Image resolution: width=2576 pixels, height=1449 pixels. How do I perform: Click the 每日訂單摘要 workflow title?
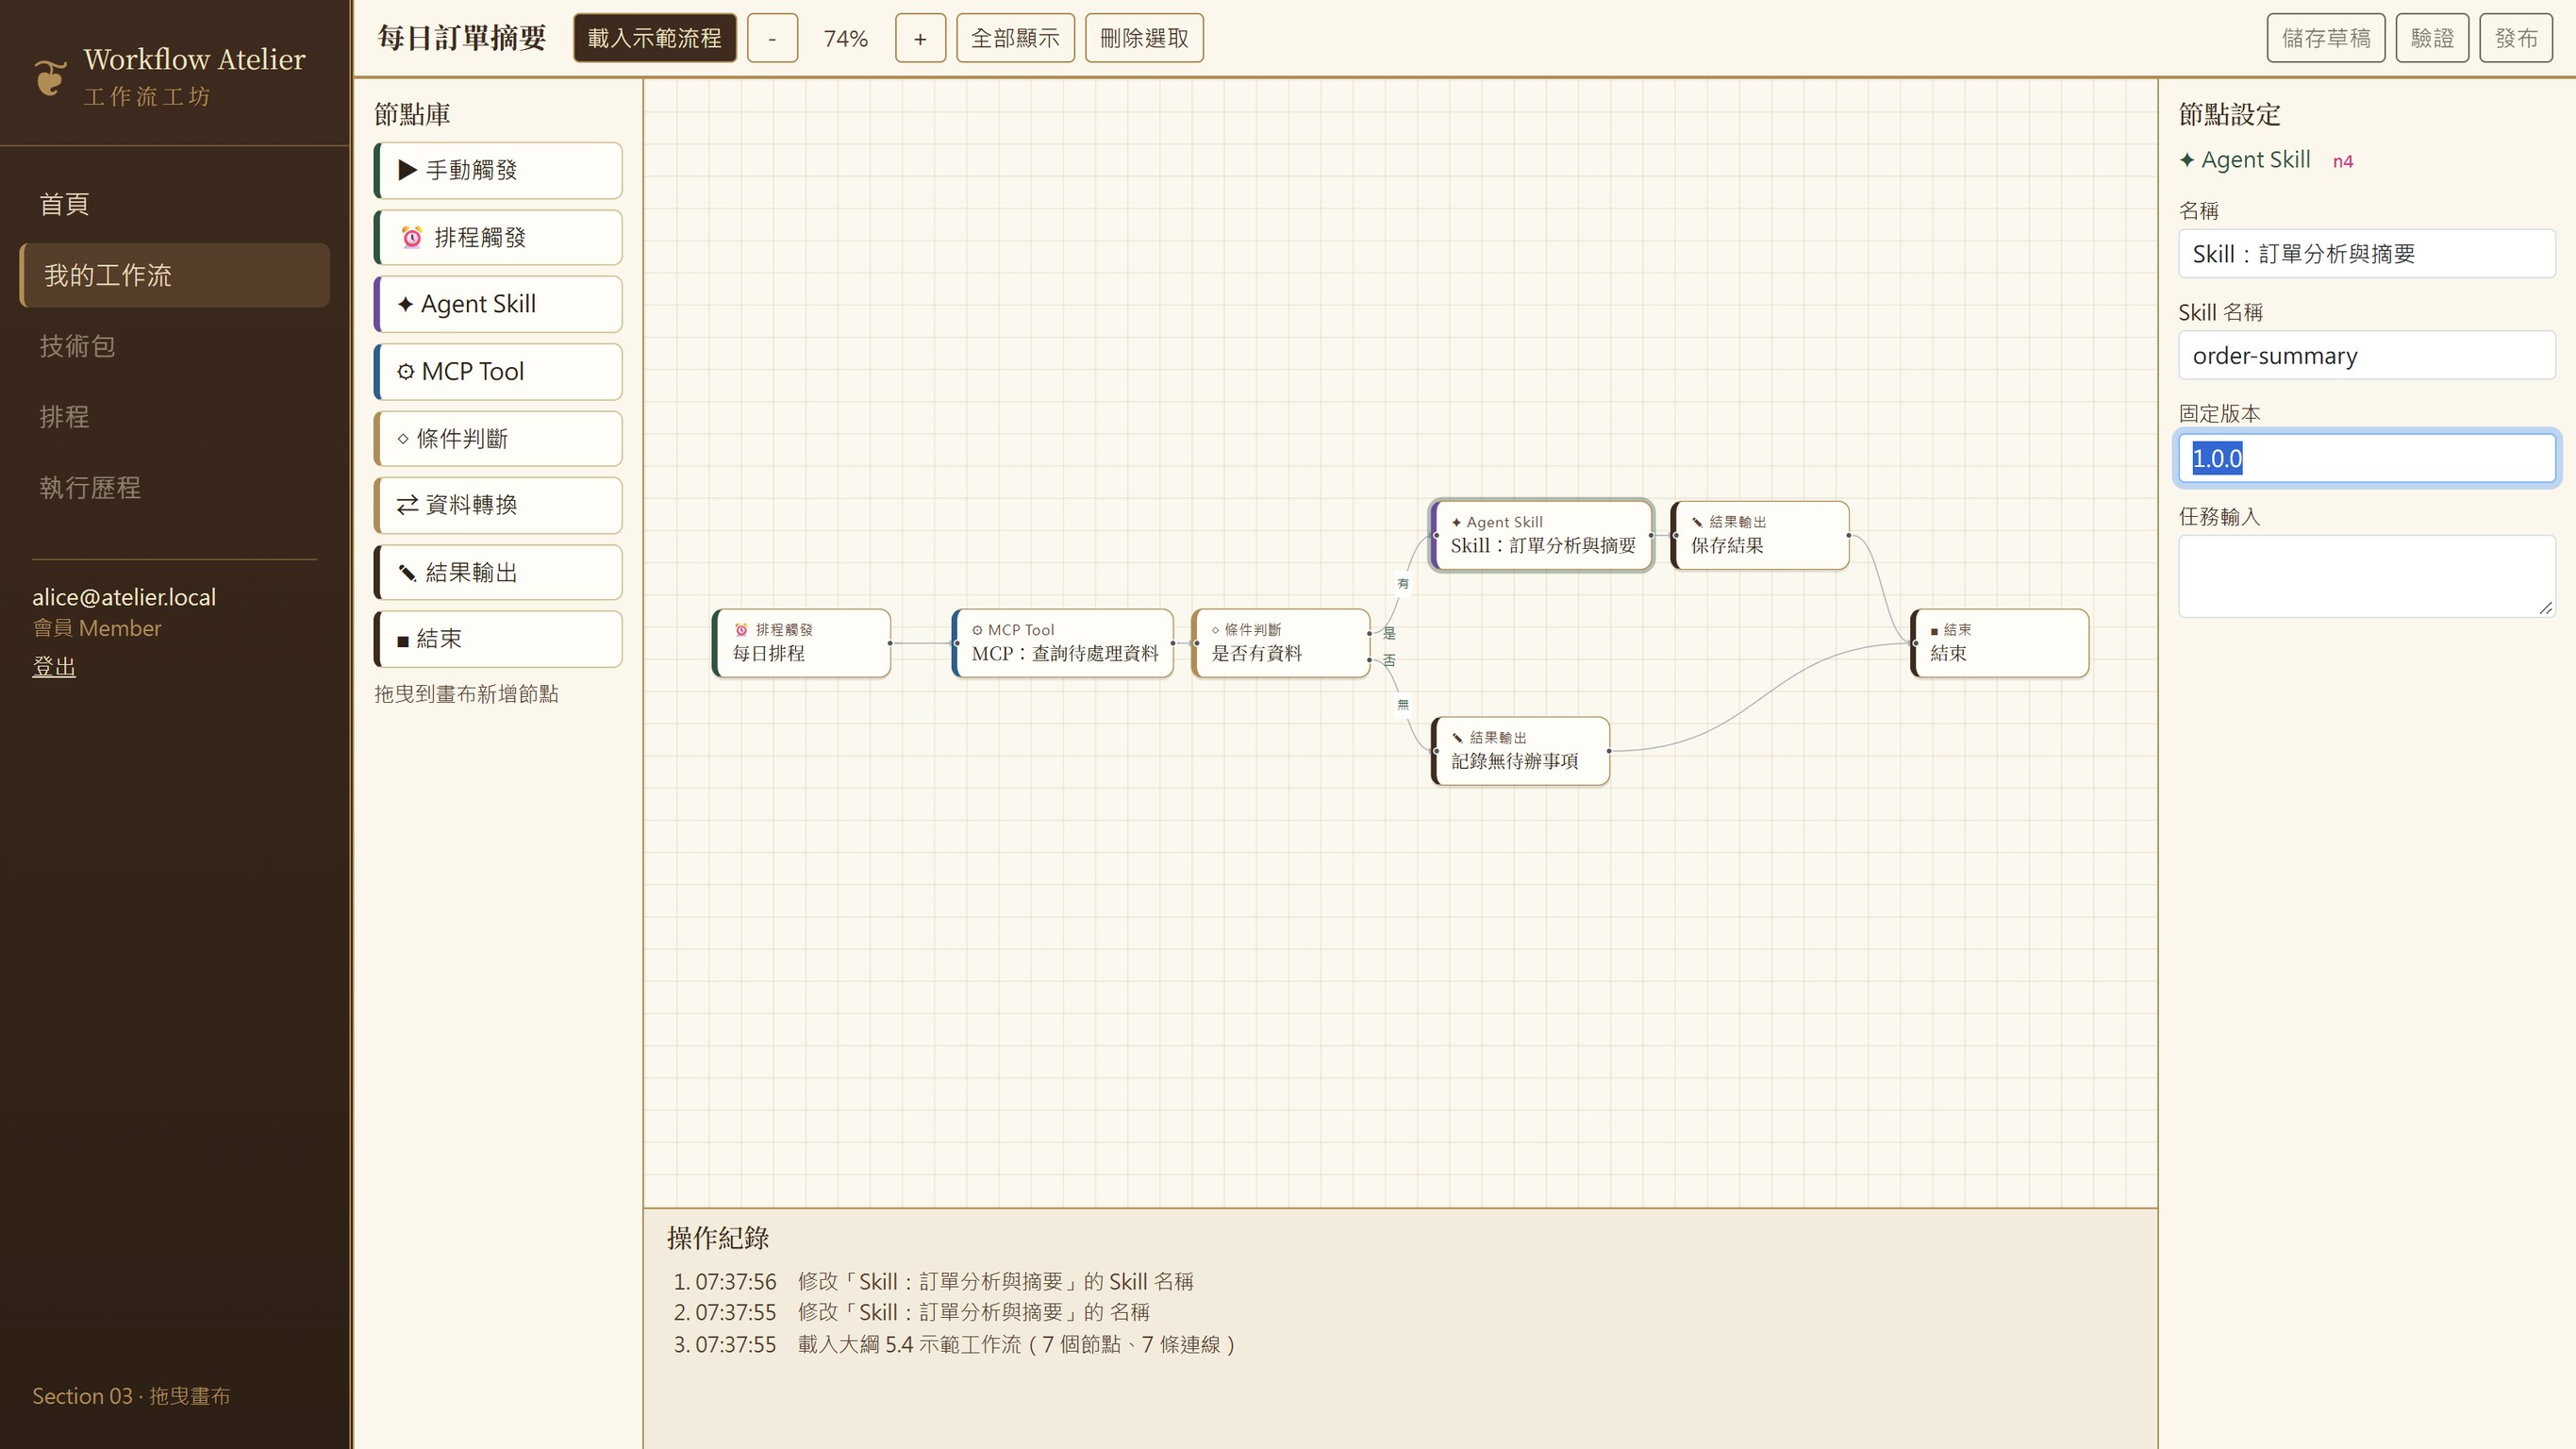click(x=462, y=38)
